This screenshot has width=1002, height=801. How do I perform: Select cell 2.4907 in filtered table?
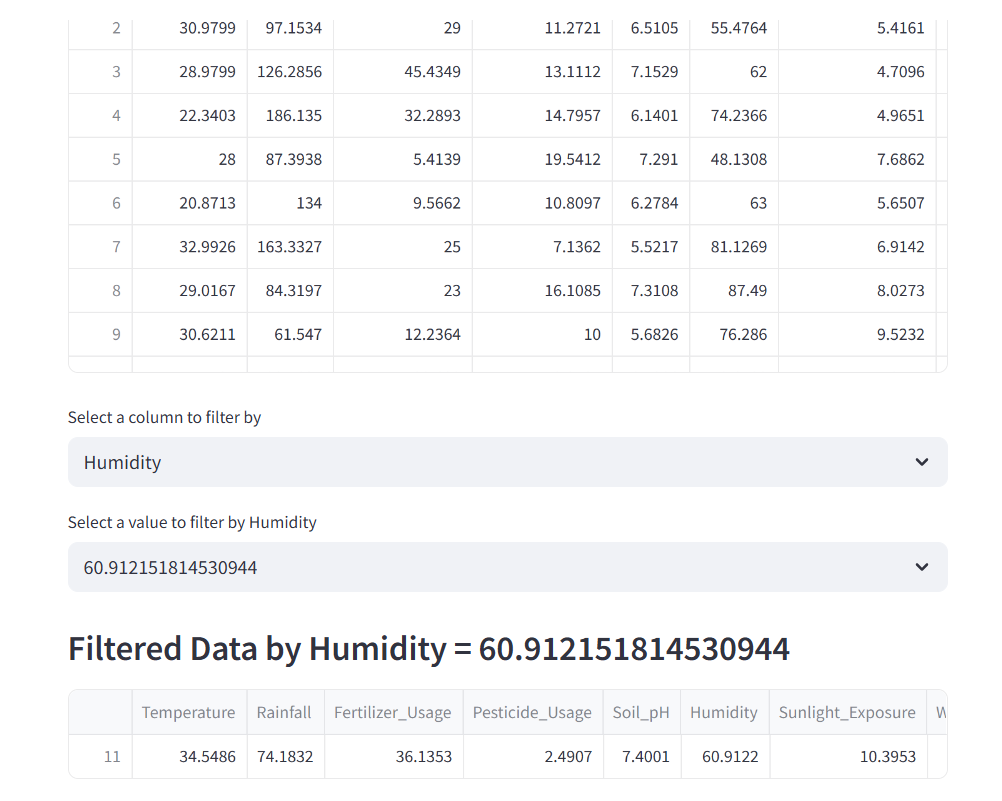tap(533, 757)
